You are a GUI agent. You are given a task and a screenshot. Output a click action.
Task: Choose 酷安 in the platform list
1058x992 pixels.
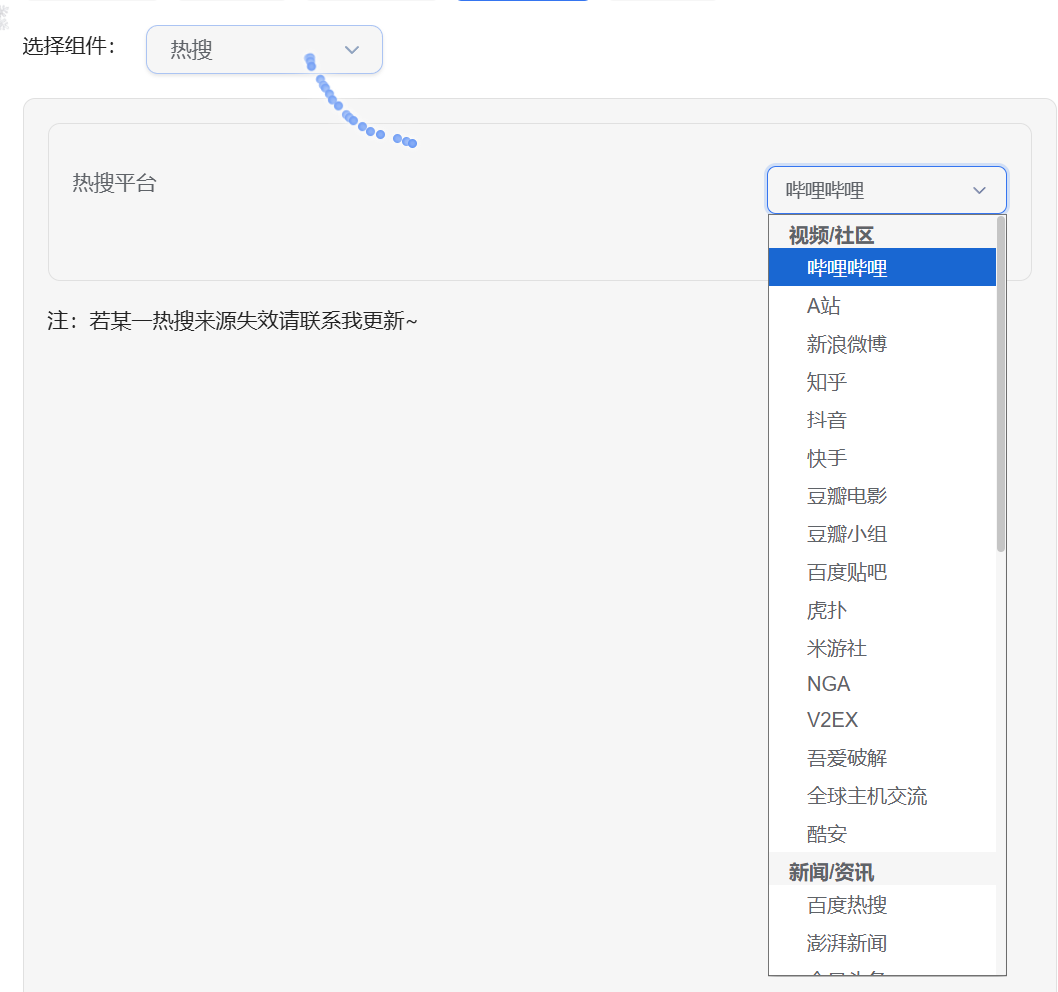pos(882,834)
